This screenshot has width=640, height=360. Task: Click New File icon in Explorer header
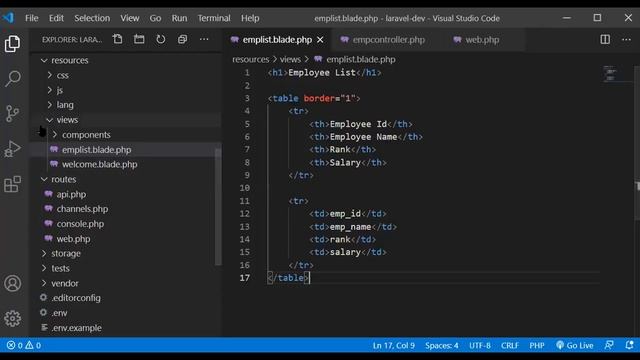click(x=118, y=39)
